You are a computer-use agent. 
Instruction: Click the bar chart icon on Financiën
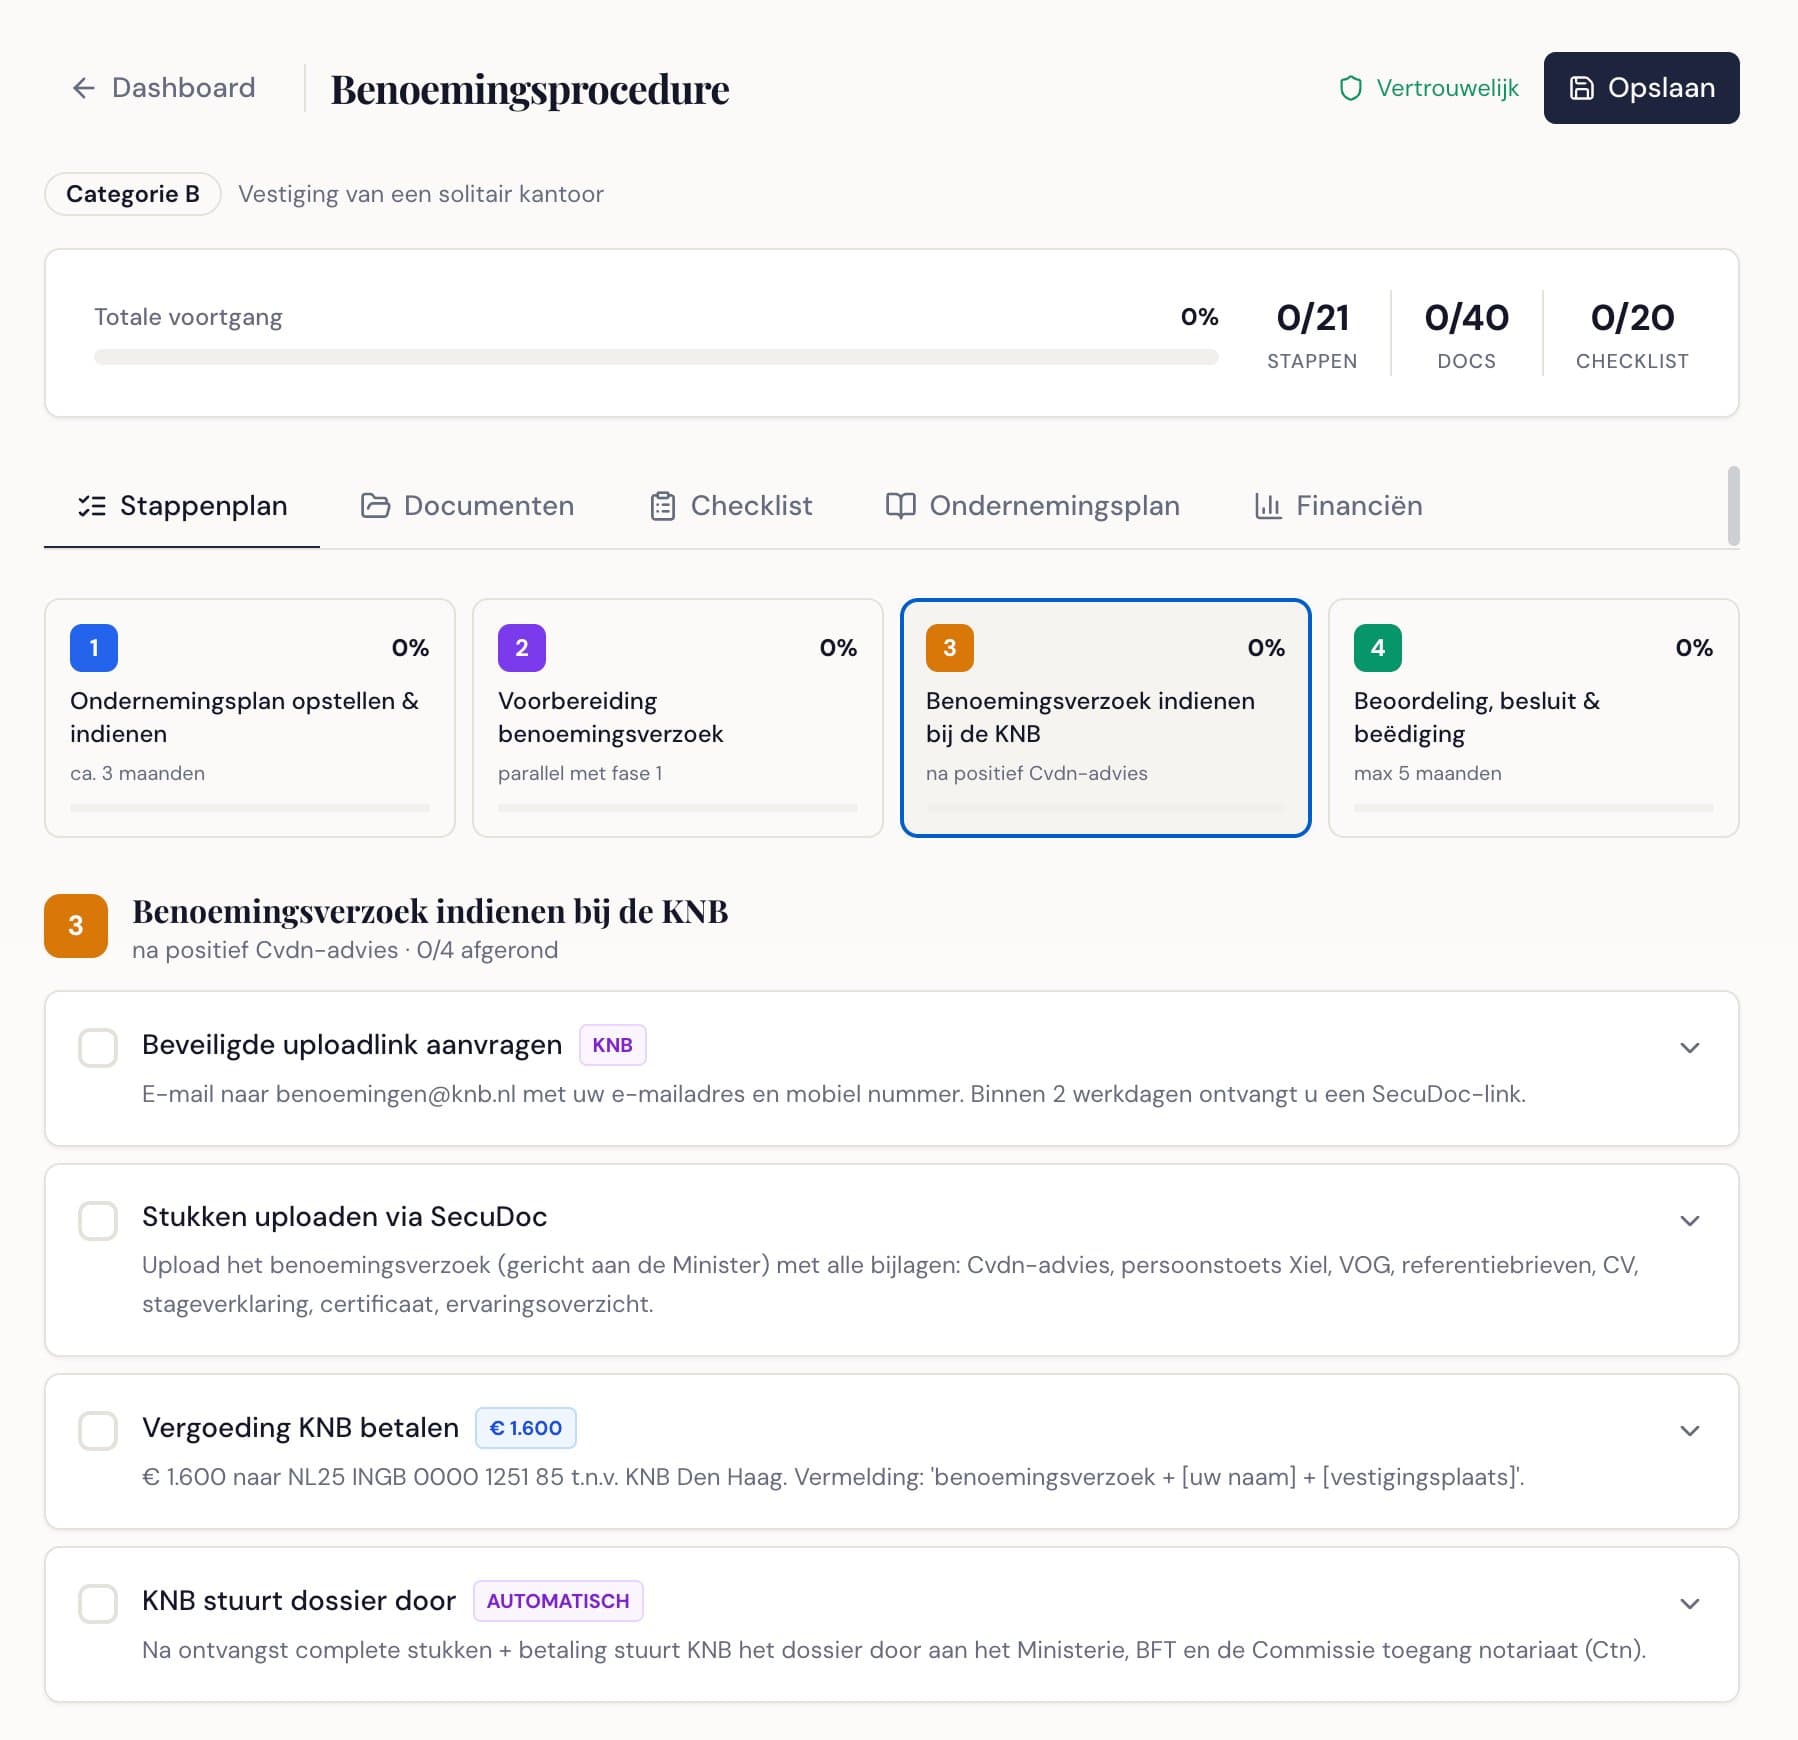click(x=1267, y=506)
